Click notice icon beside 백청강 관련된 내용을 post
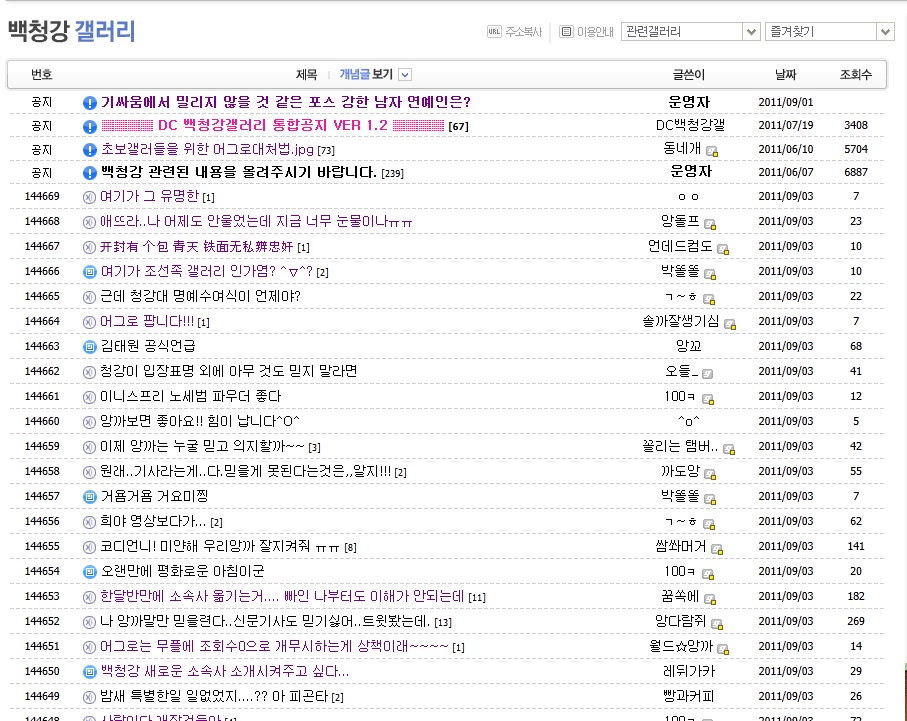Screen dimensions: 907x721 click(89, 172)
